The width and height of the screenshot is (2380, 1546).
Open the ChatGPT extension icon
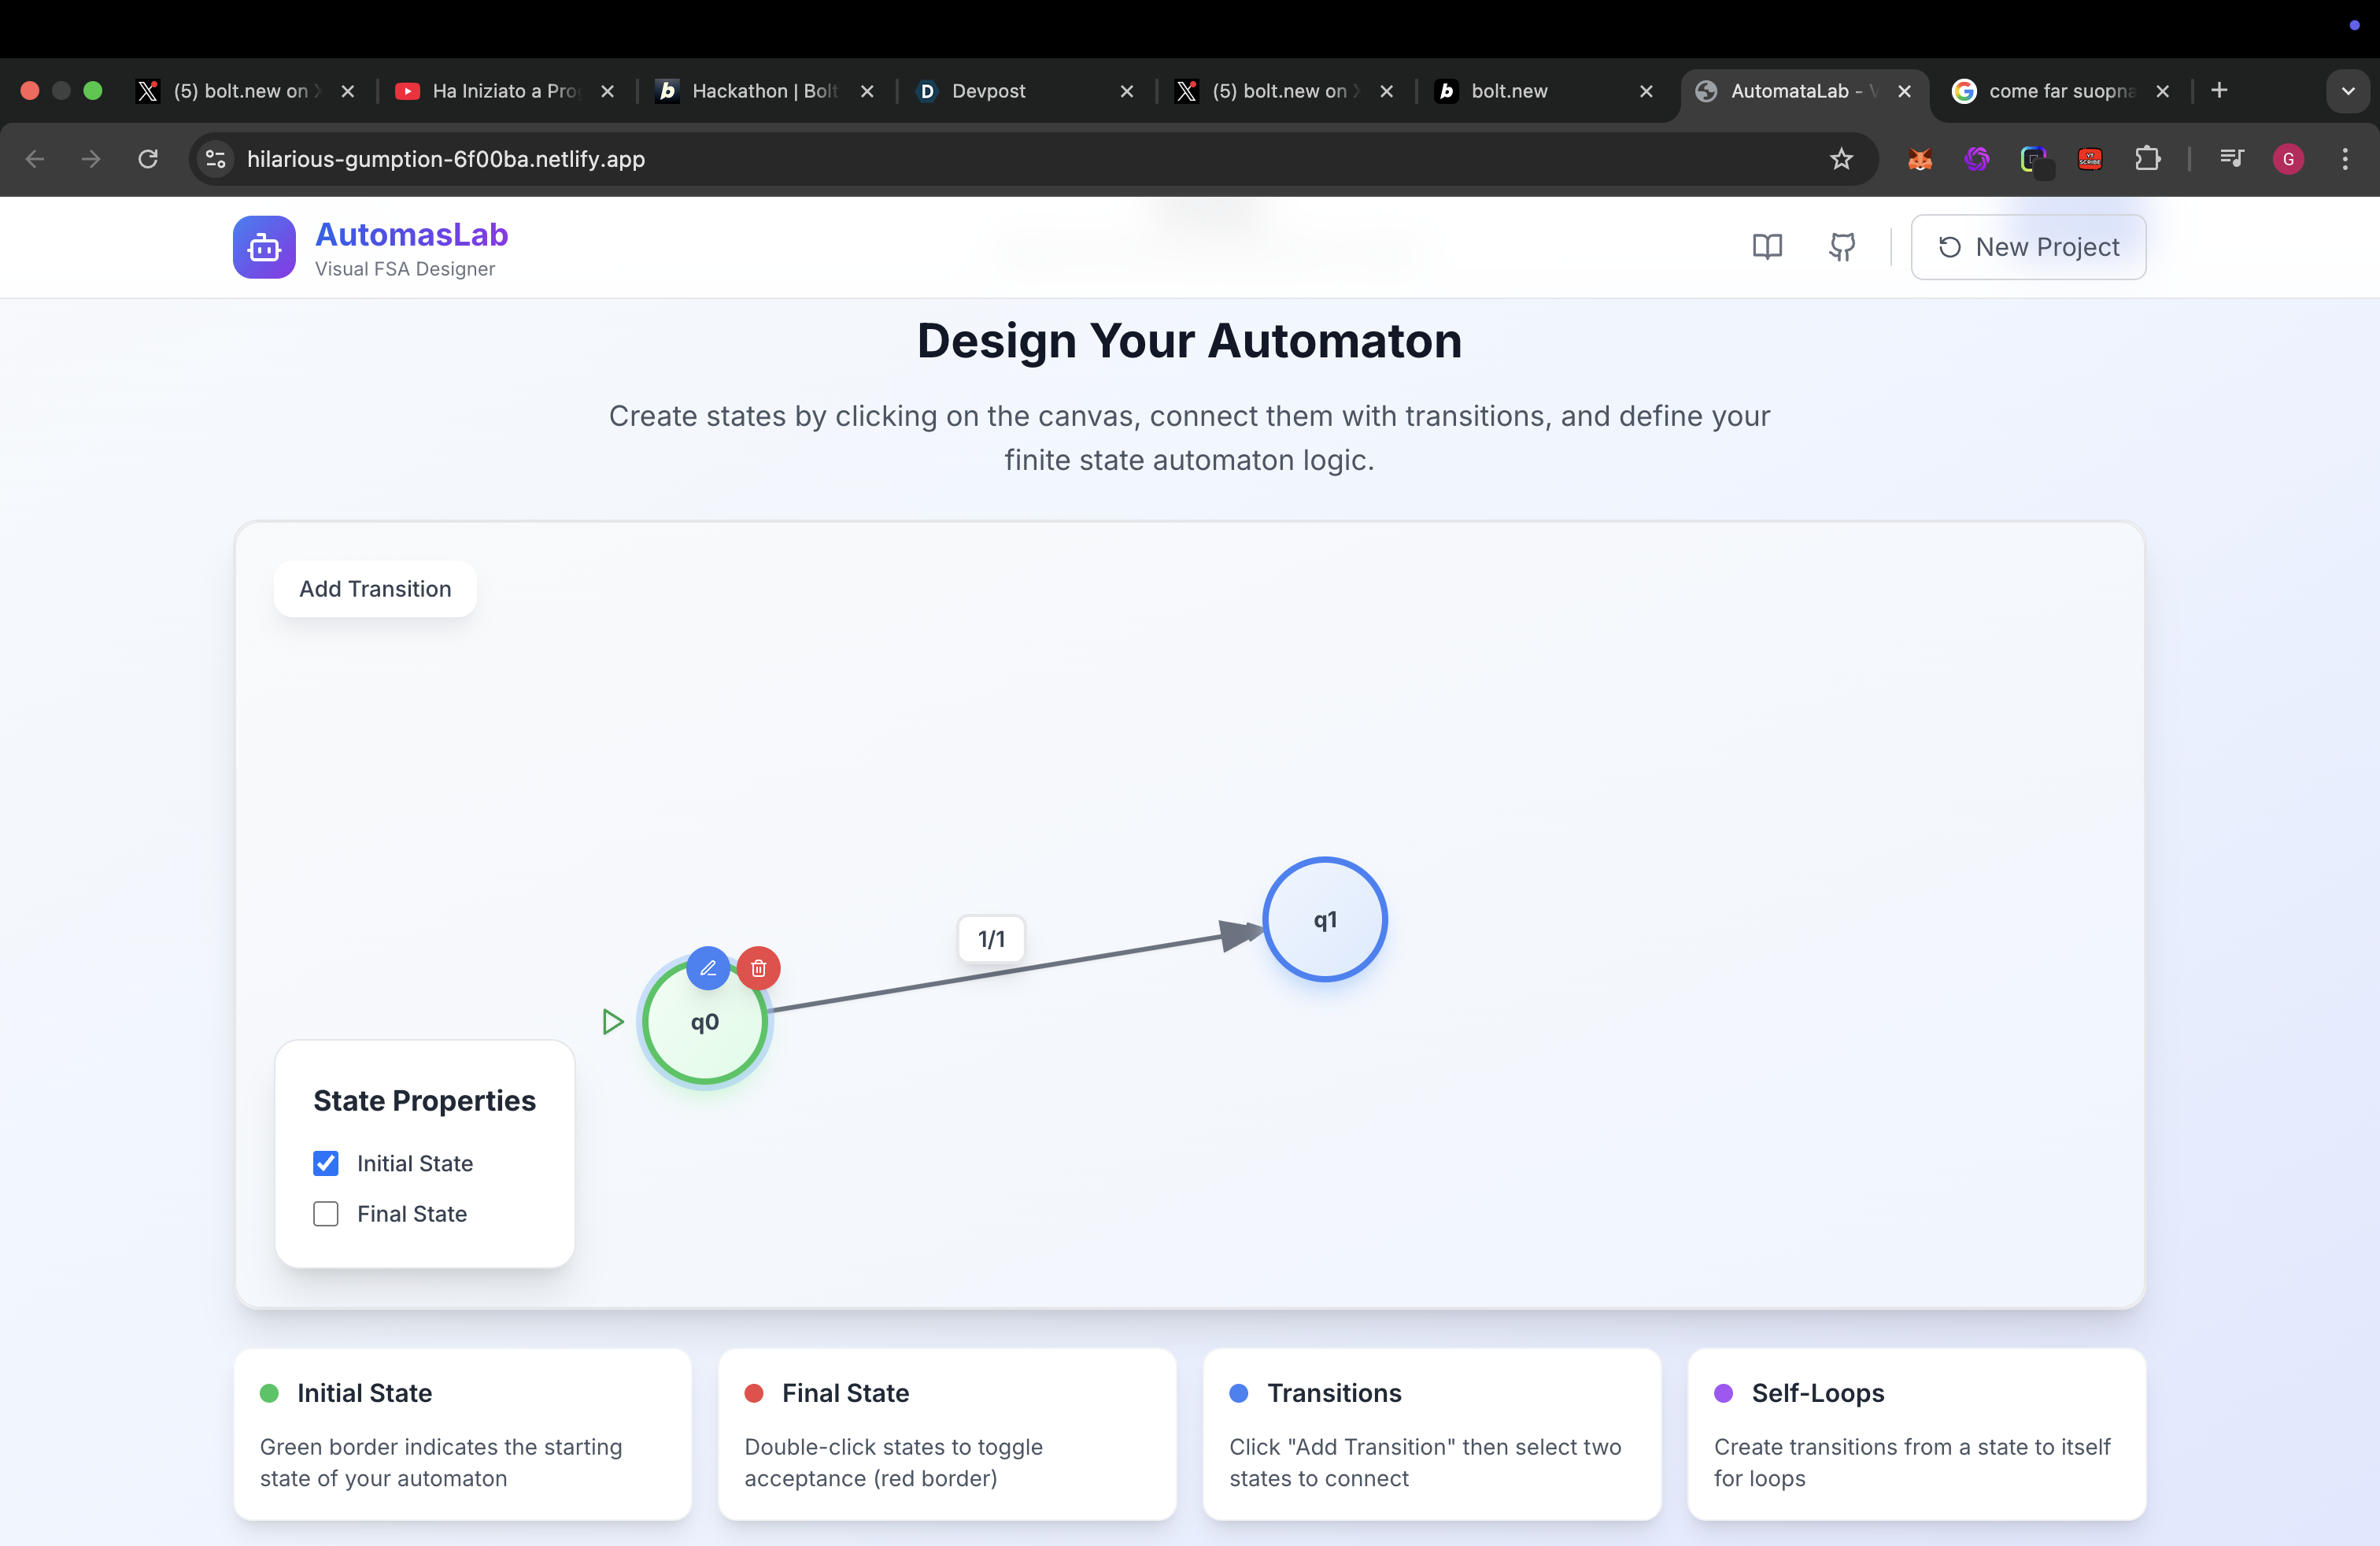1976,159
